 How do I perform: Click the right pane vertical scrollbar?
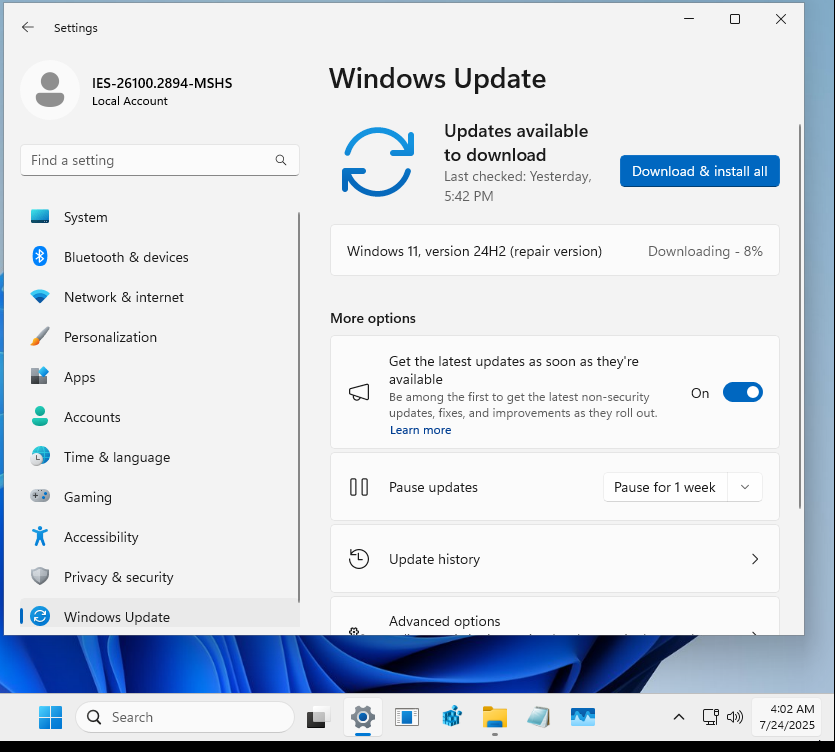click(799, 316)
